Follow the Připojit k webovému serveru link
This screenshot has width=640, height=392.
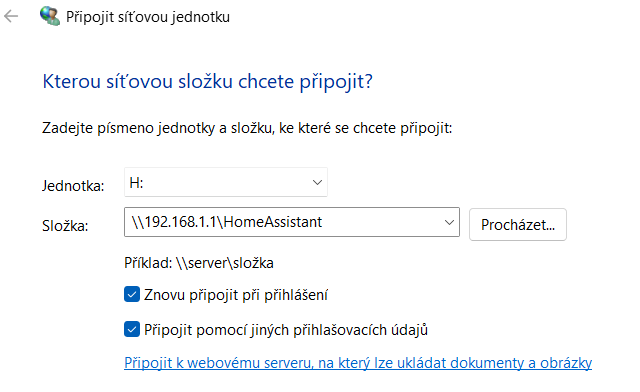coord(358,363)
